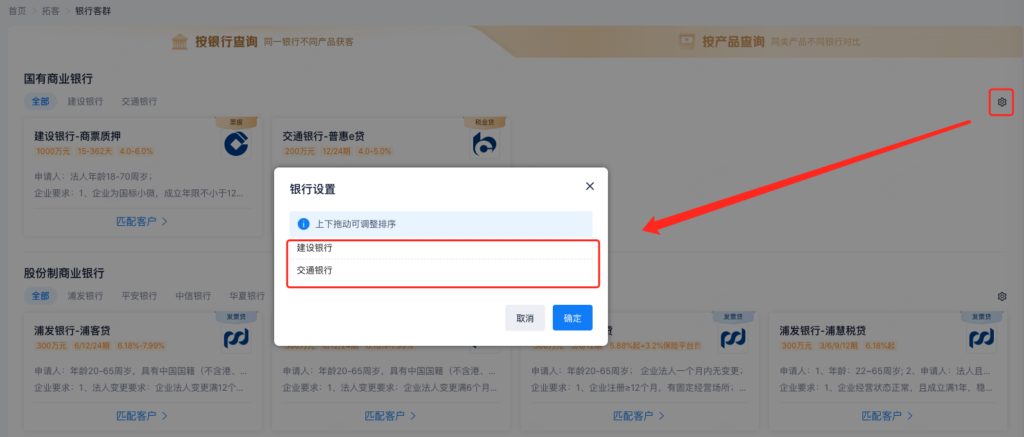
Task: Open state-owned bank settings gear icon
Action: [1002, 102]
